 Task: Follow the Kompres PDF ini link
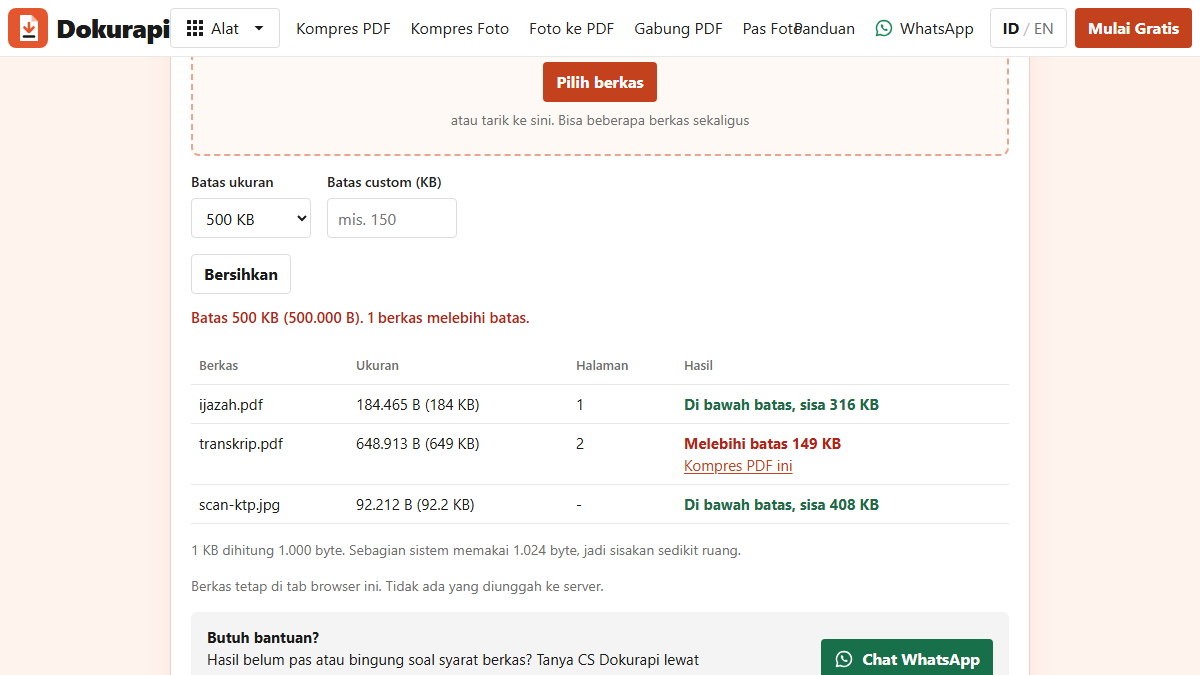click(738, 466)
